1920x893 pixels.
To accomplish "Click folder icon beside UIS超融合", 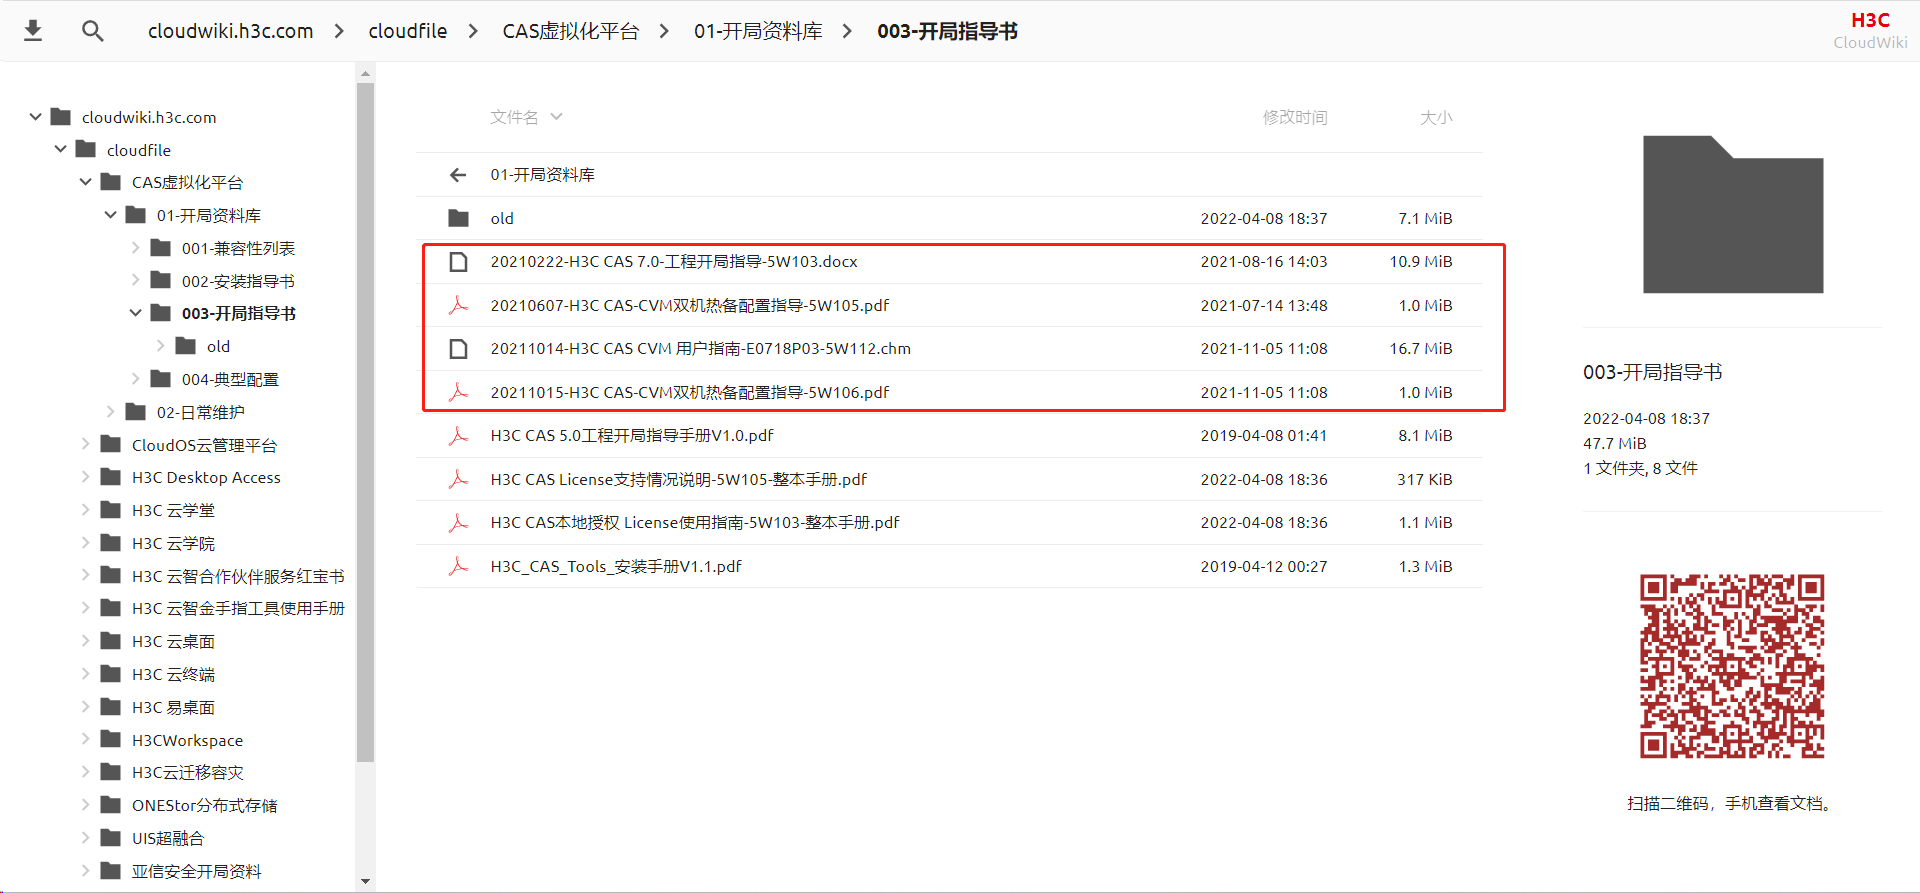I will [x=111, y=838].
